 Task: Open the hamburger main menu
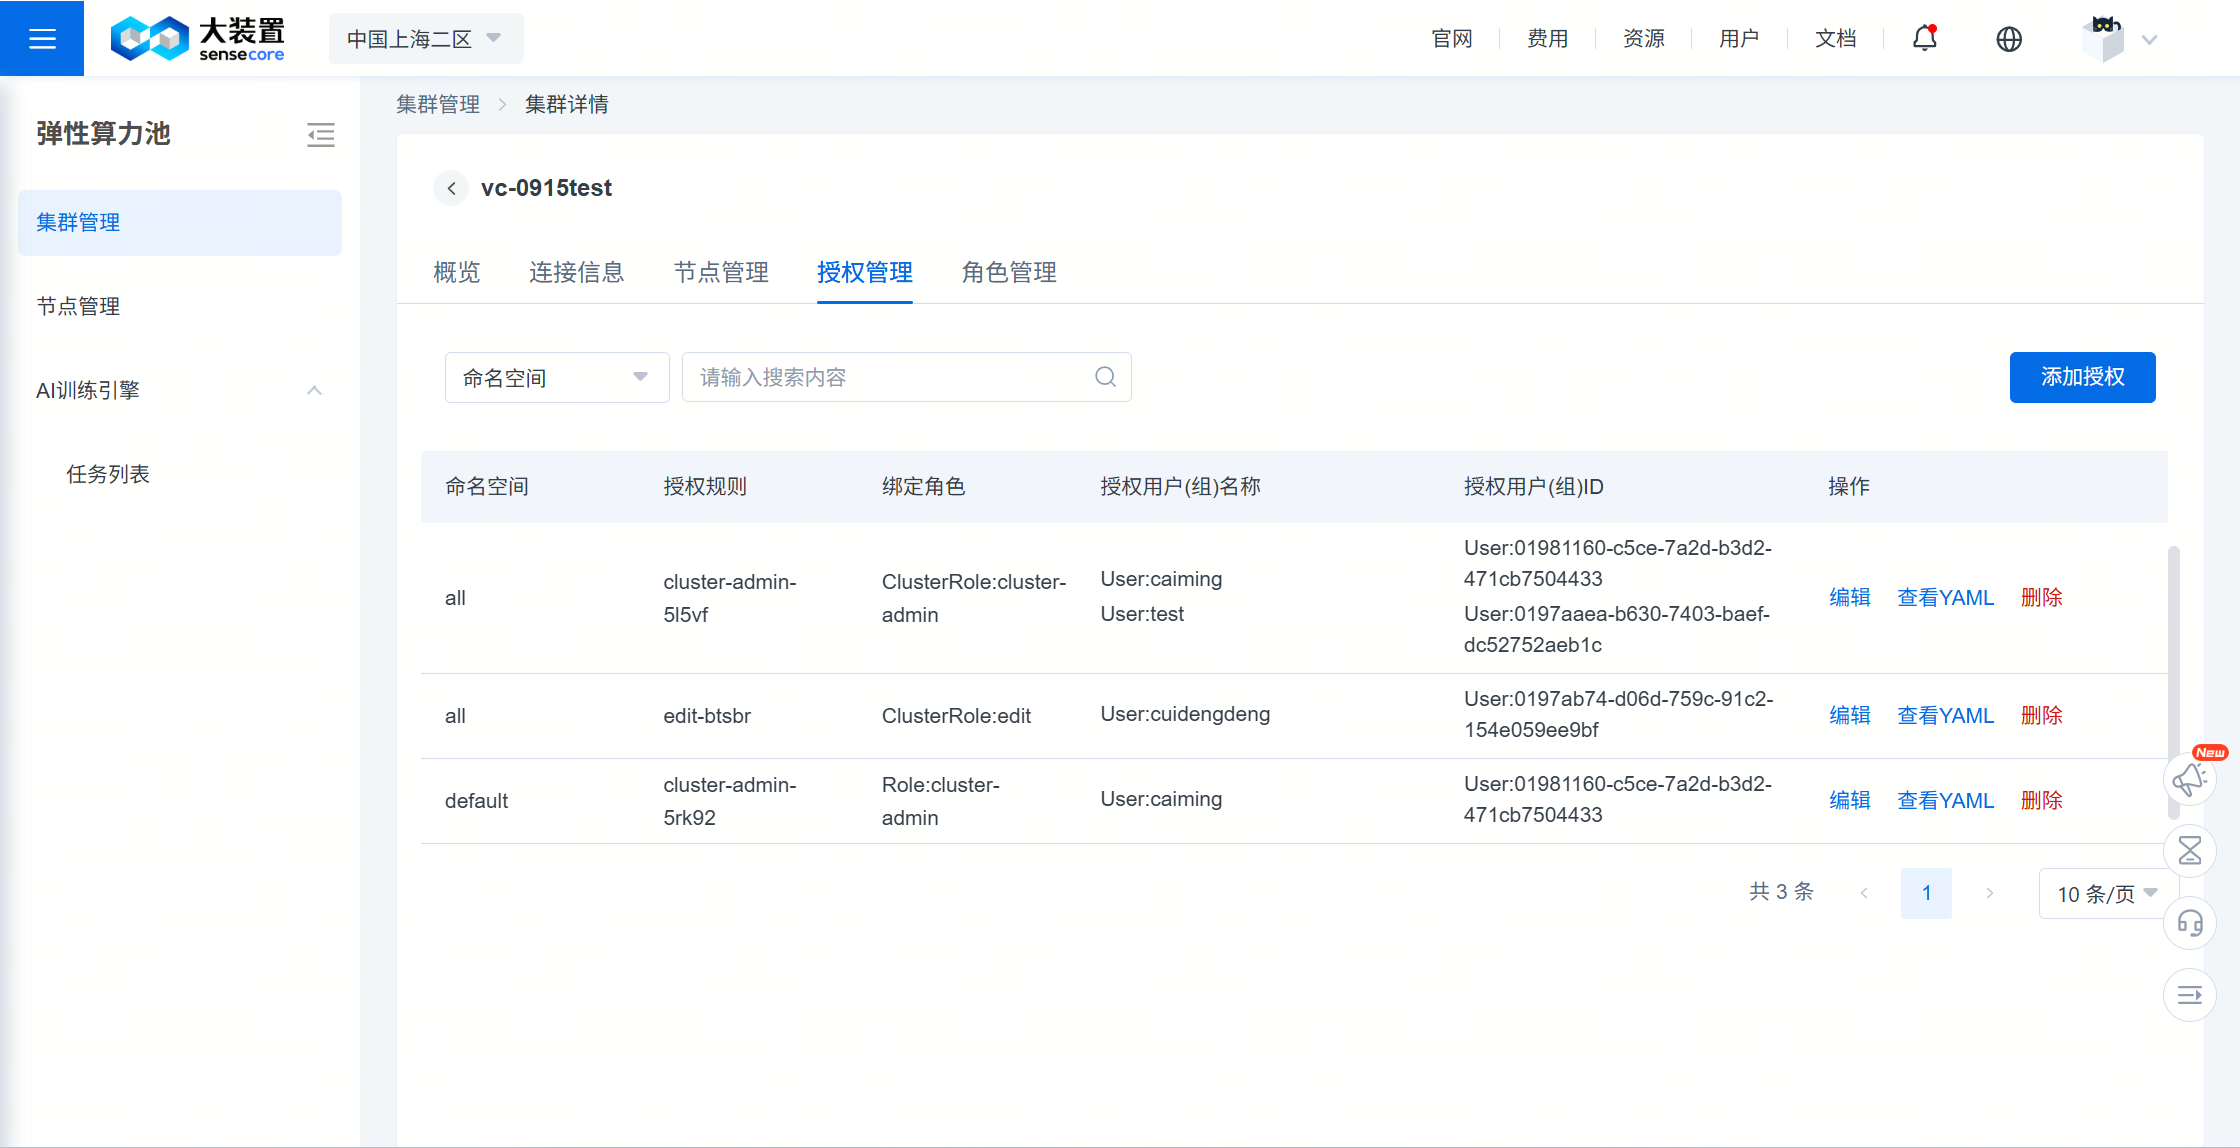pos(42,38)
